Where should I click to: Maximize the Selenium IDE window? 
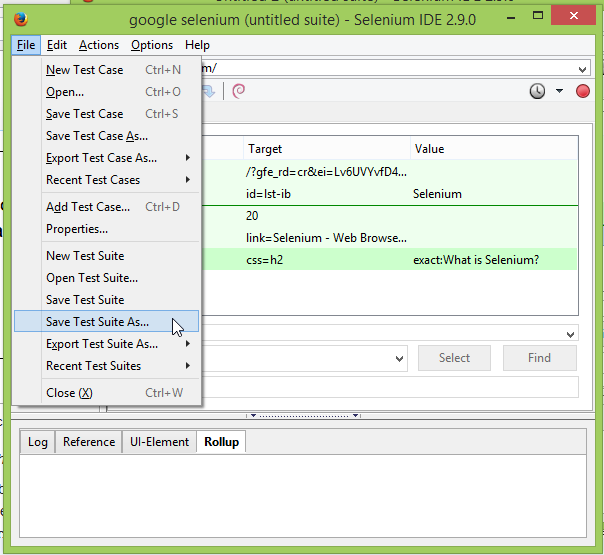(537, 16)
